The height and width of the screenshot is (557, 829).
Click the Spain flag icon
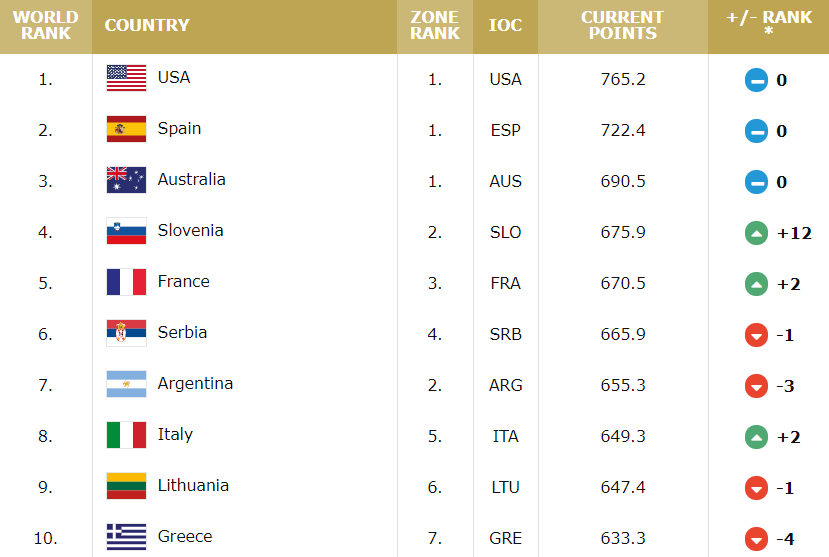point(126,129)
